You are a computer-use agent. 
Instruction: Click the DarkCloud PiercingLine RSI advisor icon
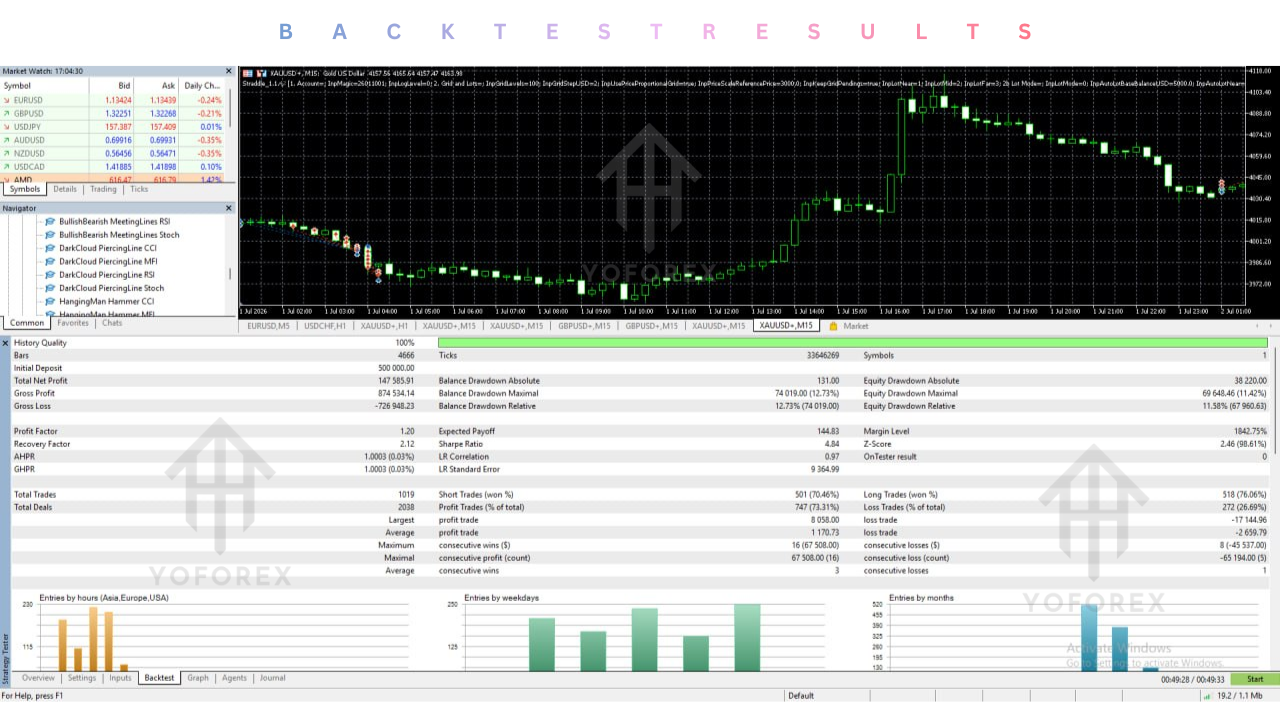coord(50,274)
